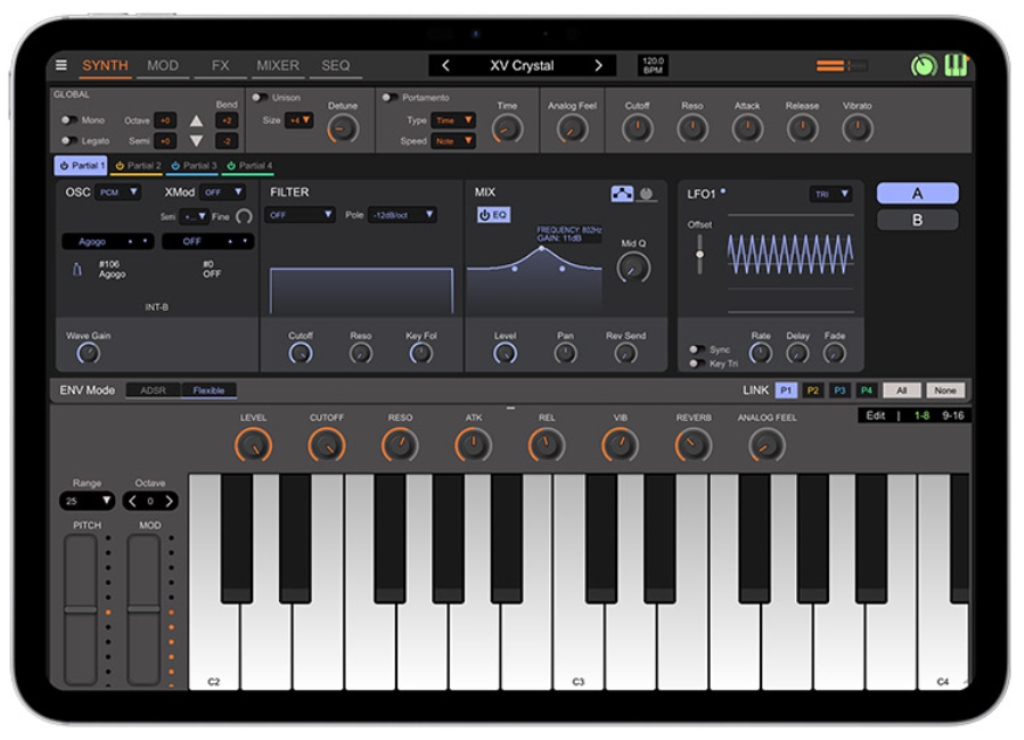Click the green round knob icon at top right
Screen dimensions: 1024x740
pos(924,66)
